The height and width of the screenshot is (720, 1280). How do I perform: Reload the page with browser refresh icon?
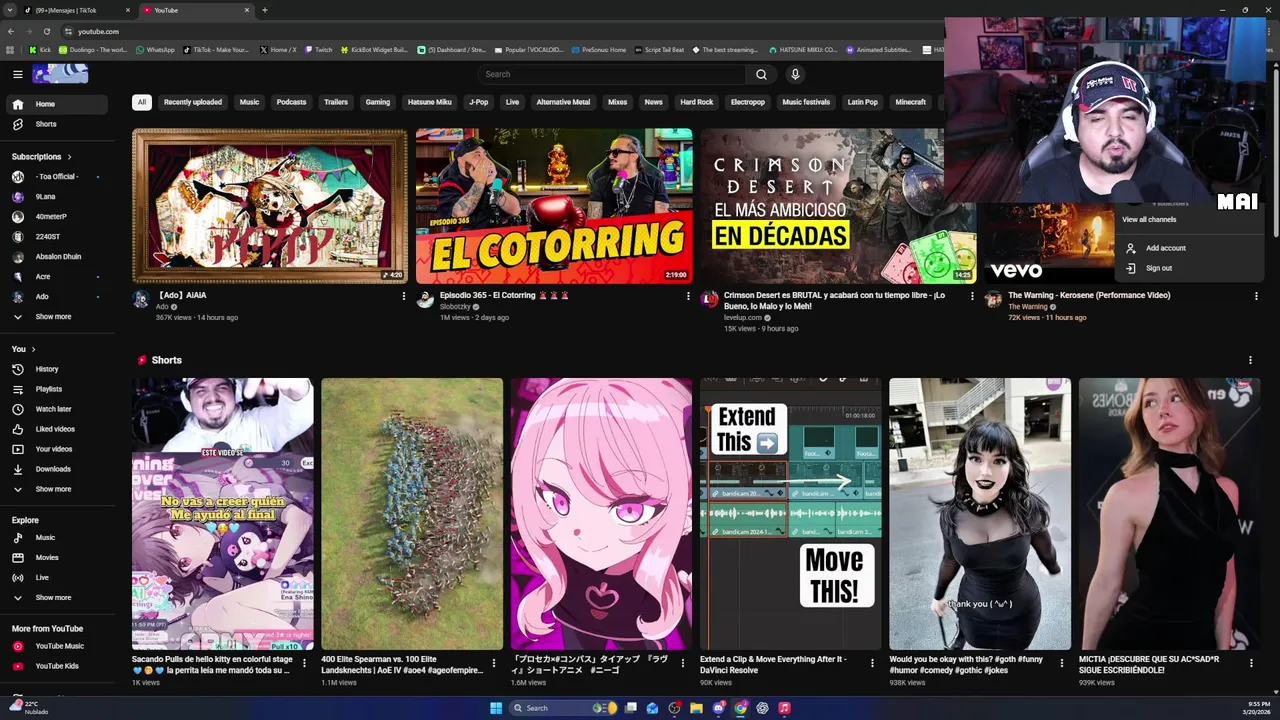[x=46, y=31]
